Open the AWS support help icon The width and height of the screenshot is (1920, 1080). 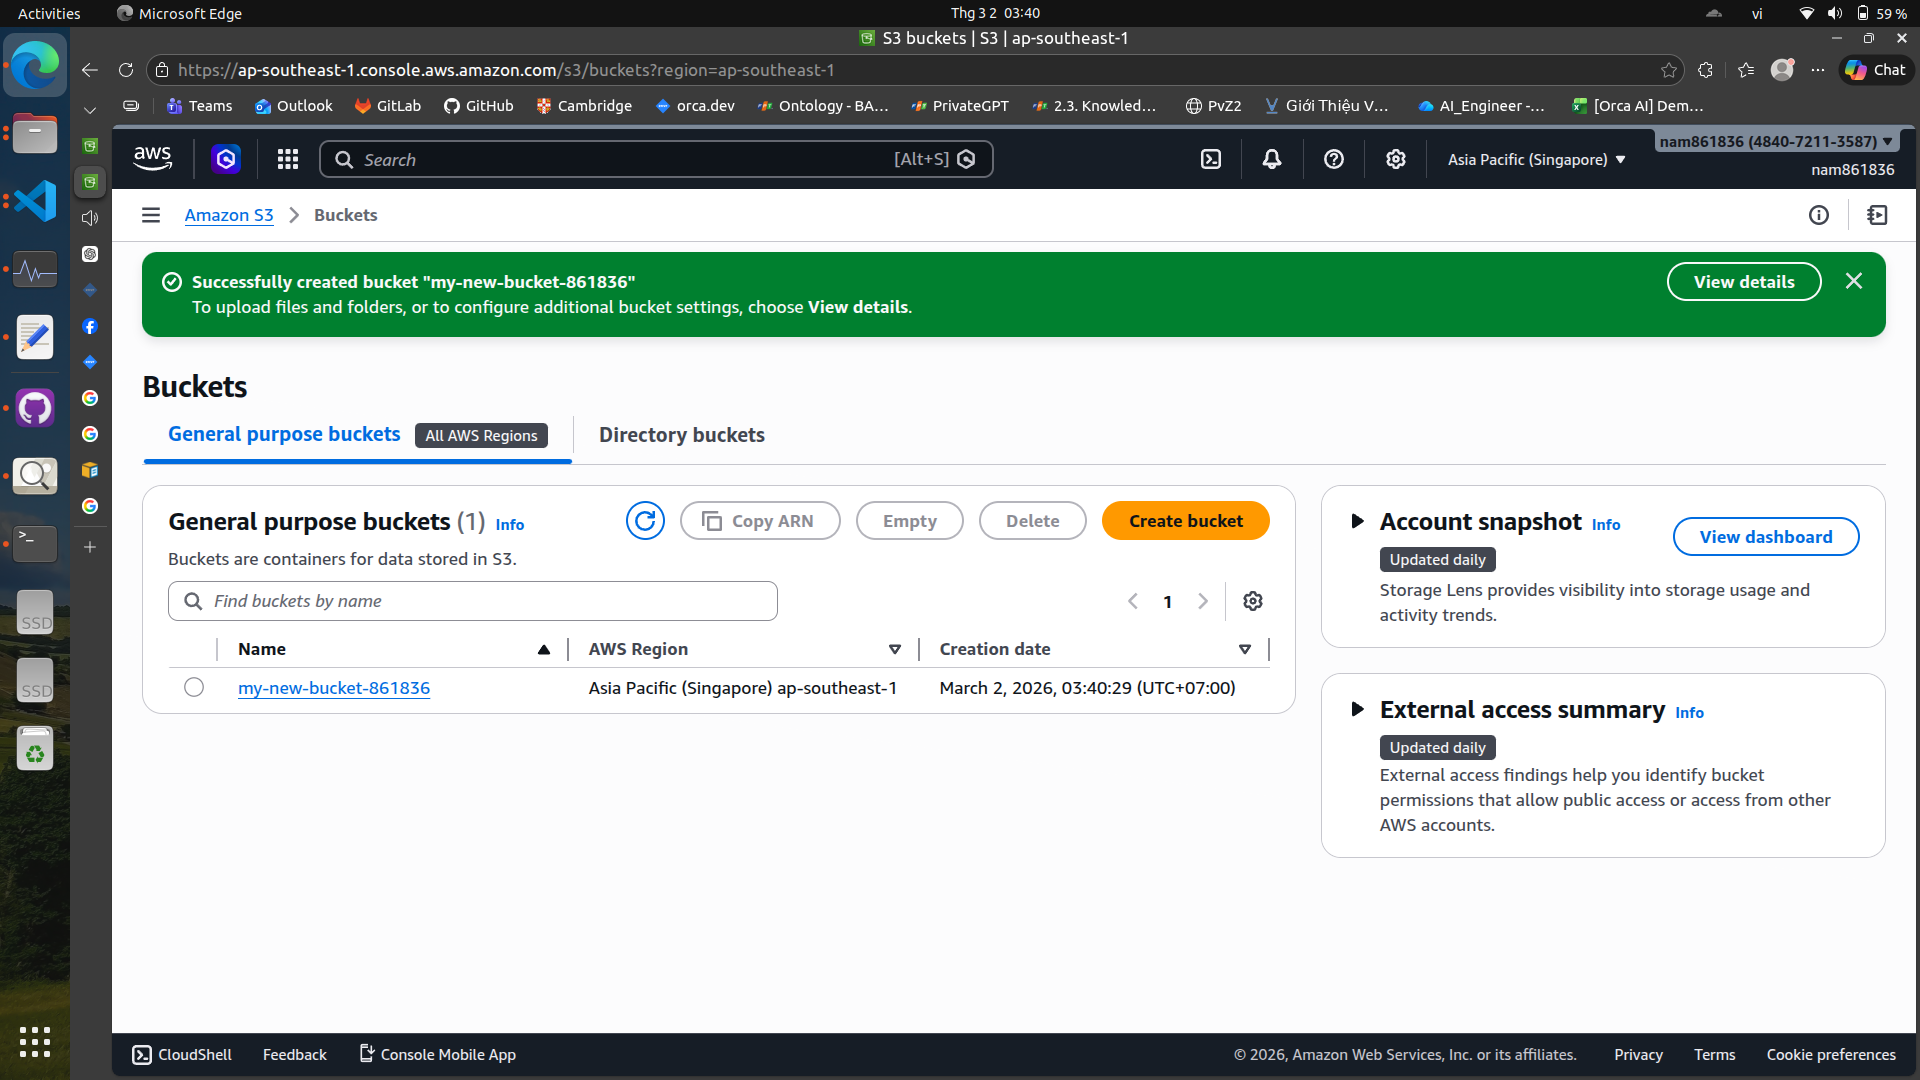coord(1334,159)
